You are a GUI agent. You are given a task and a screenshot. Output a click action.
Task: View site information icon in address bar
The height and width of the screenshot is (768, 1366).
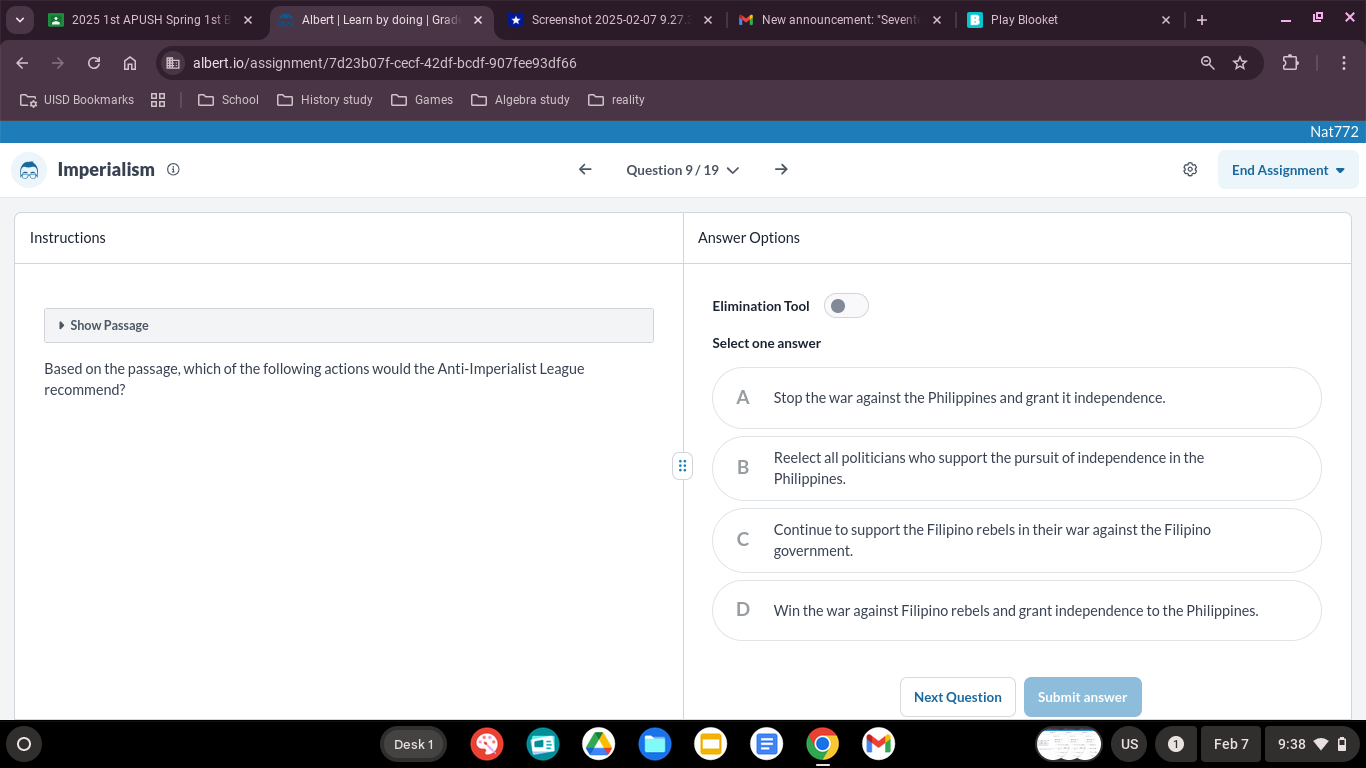[173, 63]
